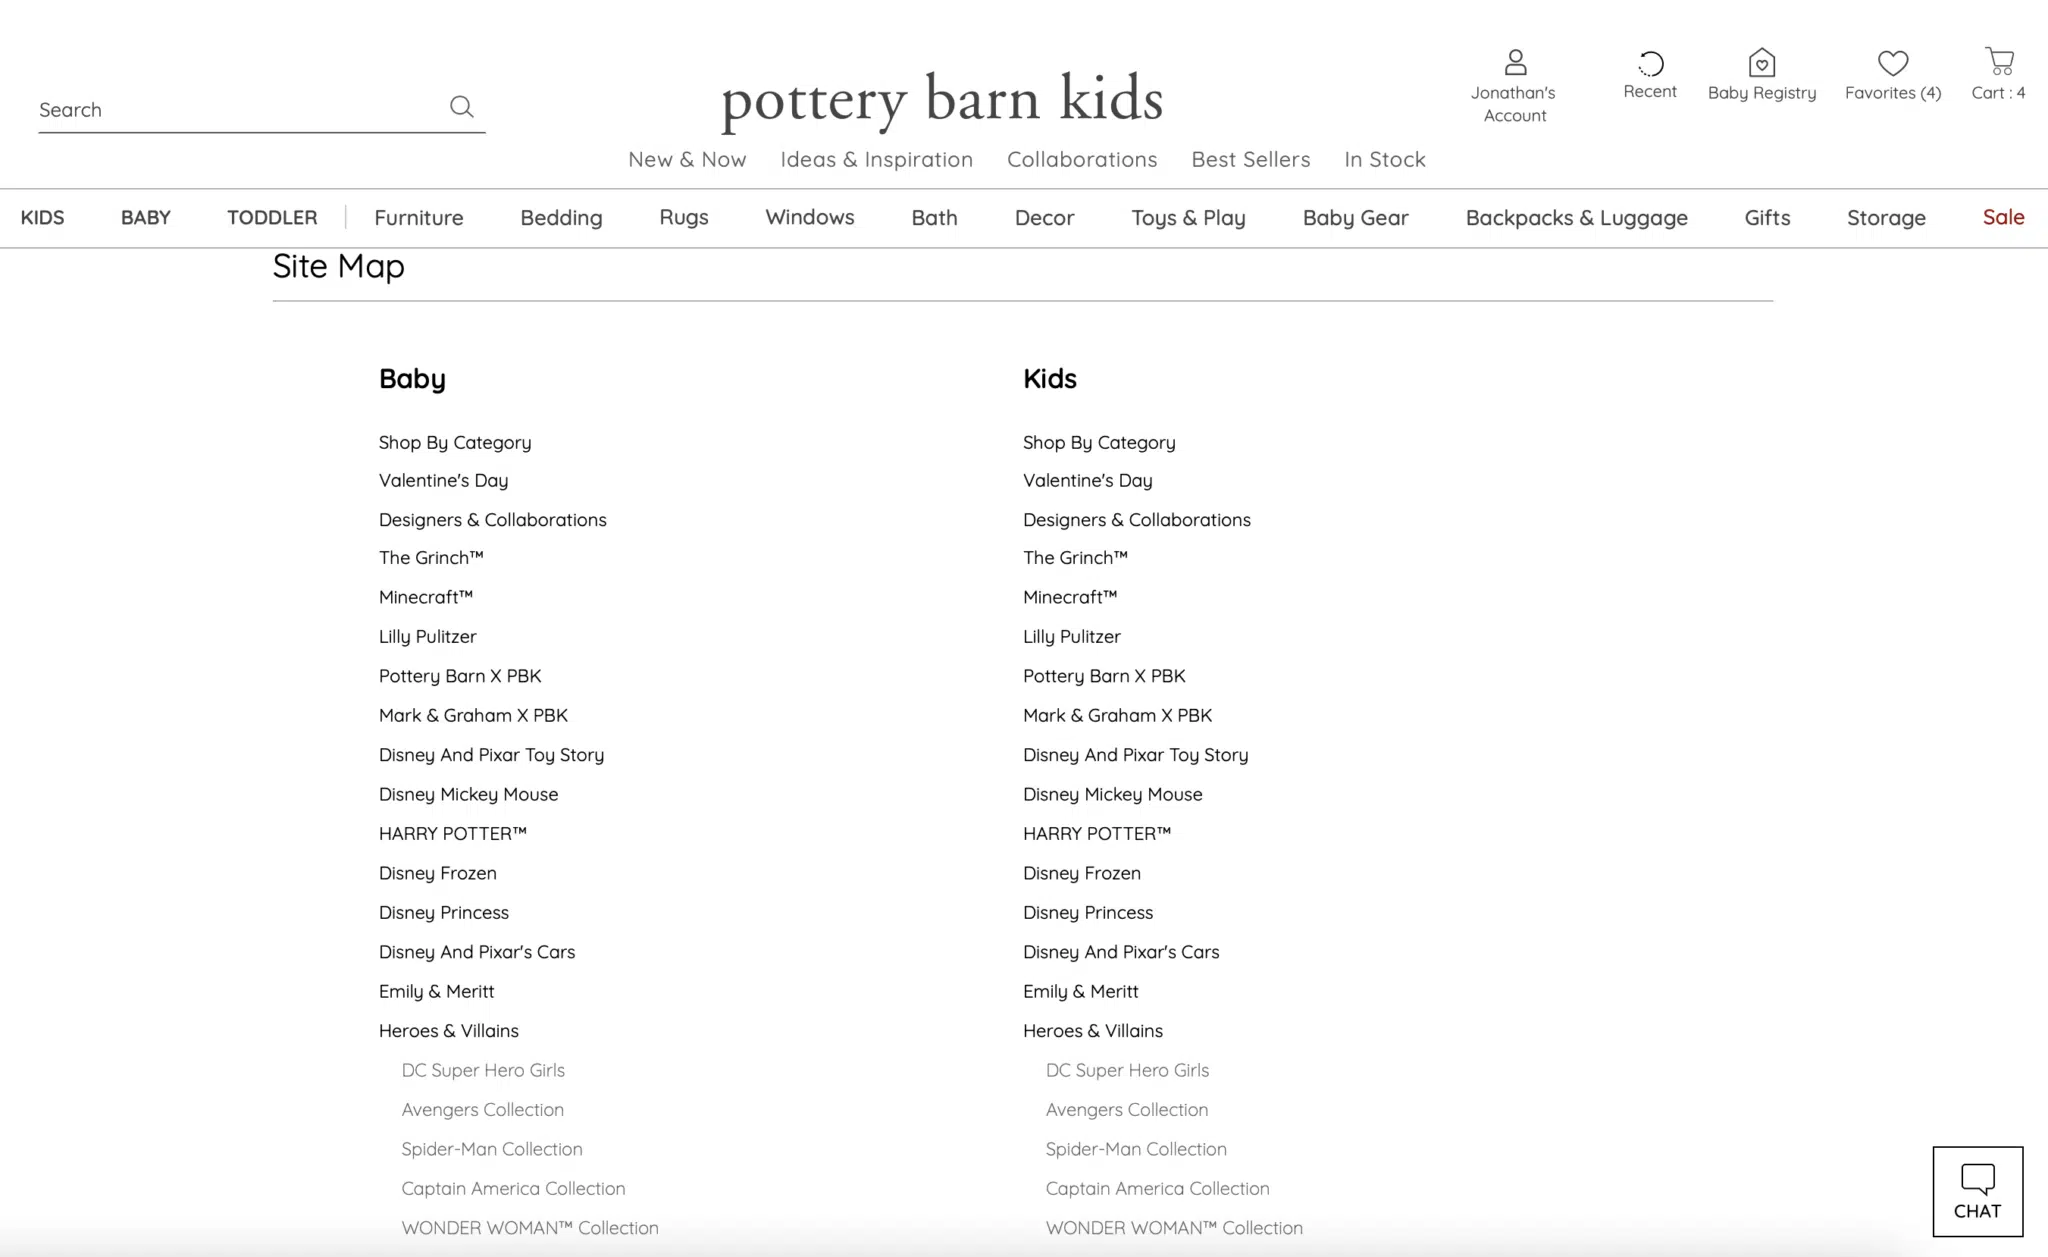Viewport: 2048px width, 1257px height.
Task: Open the Spider-Man Collection under Kids
Action: pyautogui.click(x=1135, y=1148)
